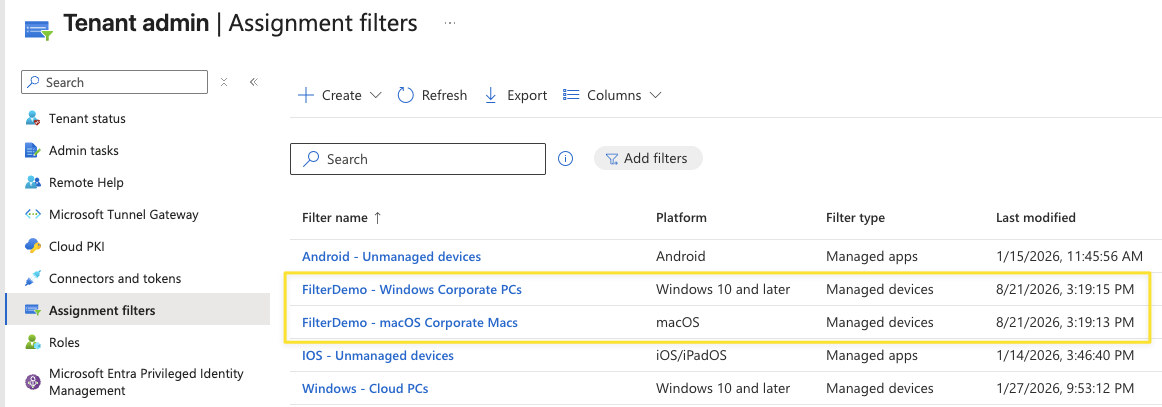Open Windows - Cloud PCs filter
Viewport: 1162px width, 407px height.
tap(365, 388)
